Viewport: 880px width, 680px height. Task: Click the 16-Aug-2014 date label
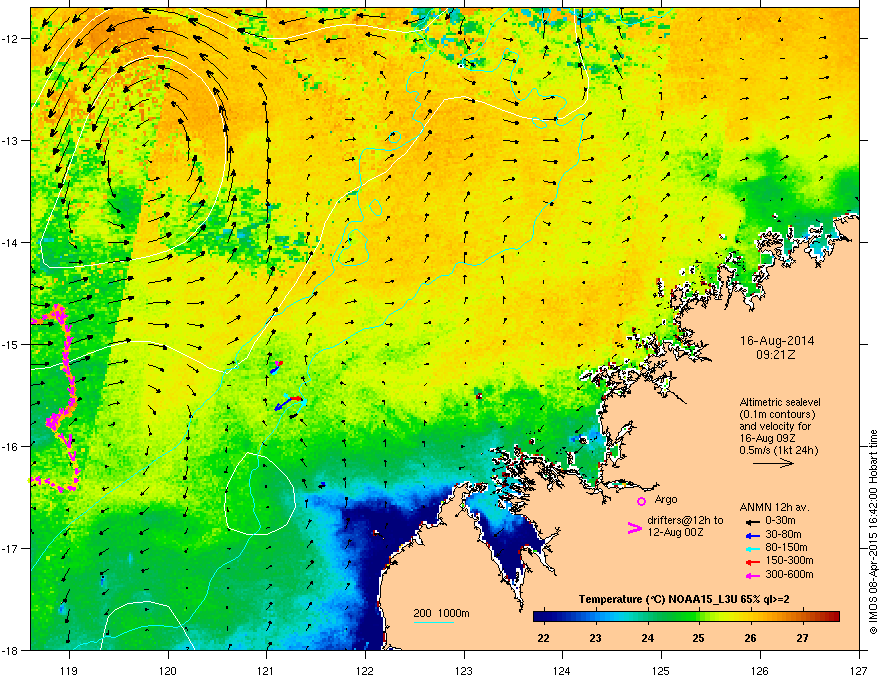coord(777,341)
